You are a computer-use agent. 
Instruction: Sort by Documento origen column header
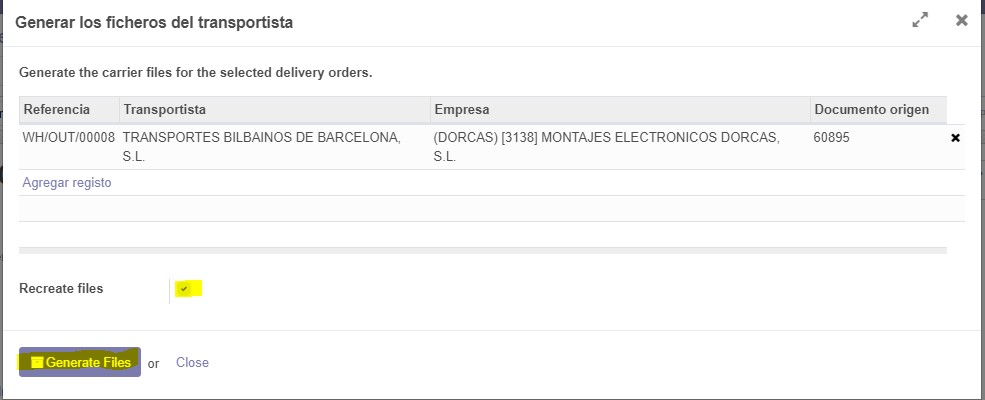click(871, 109)
